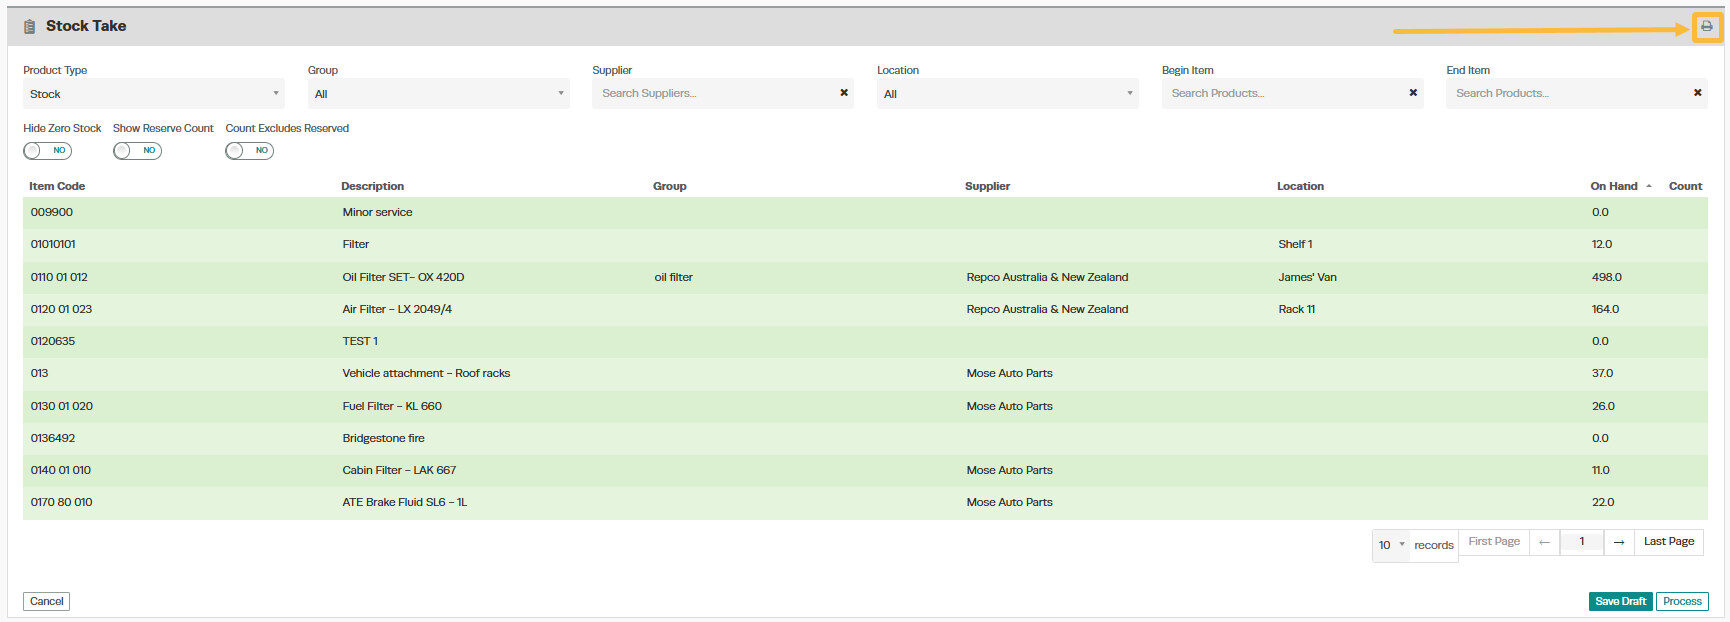Click the oil filter group cell
The image size is (1730, 622).
click(x=673, y=277)
